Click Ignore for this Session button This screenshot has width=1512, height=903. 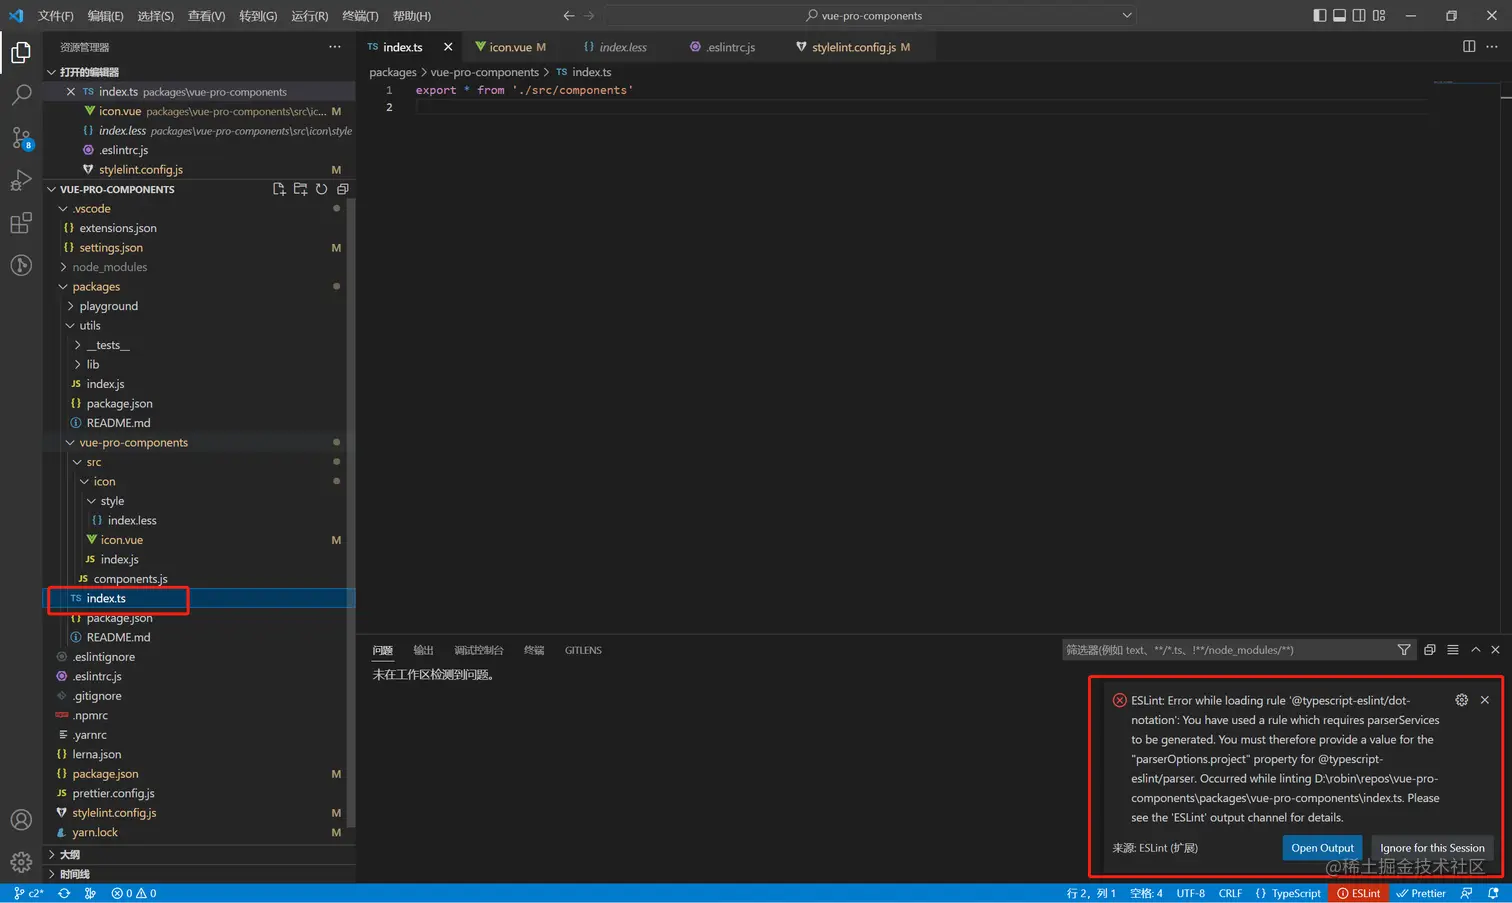[x=1432, y=848]
